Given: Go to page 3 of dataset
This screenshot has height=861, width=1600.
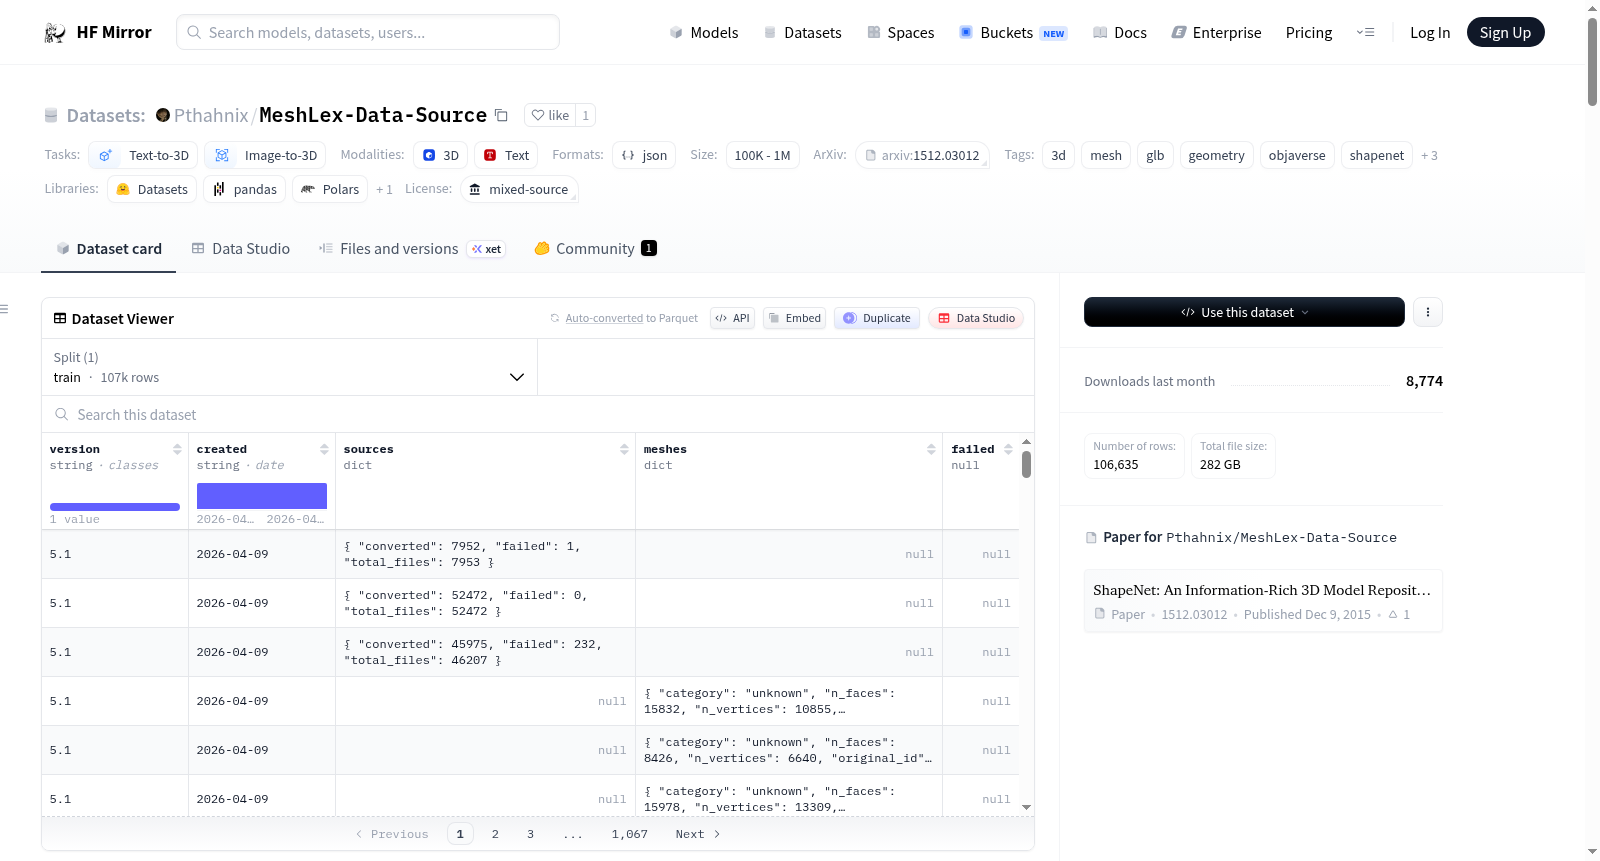Looking at the screenshot, I should click(530, 834).
